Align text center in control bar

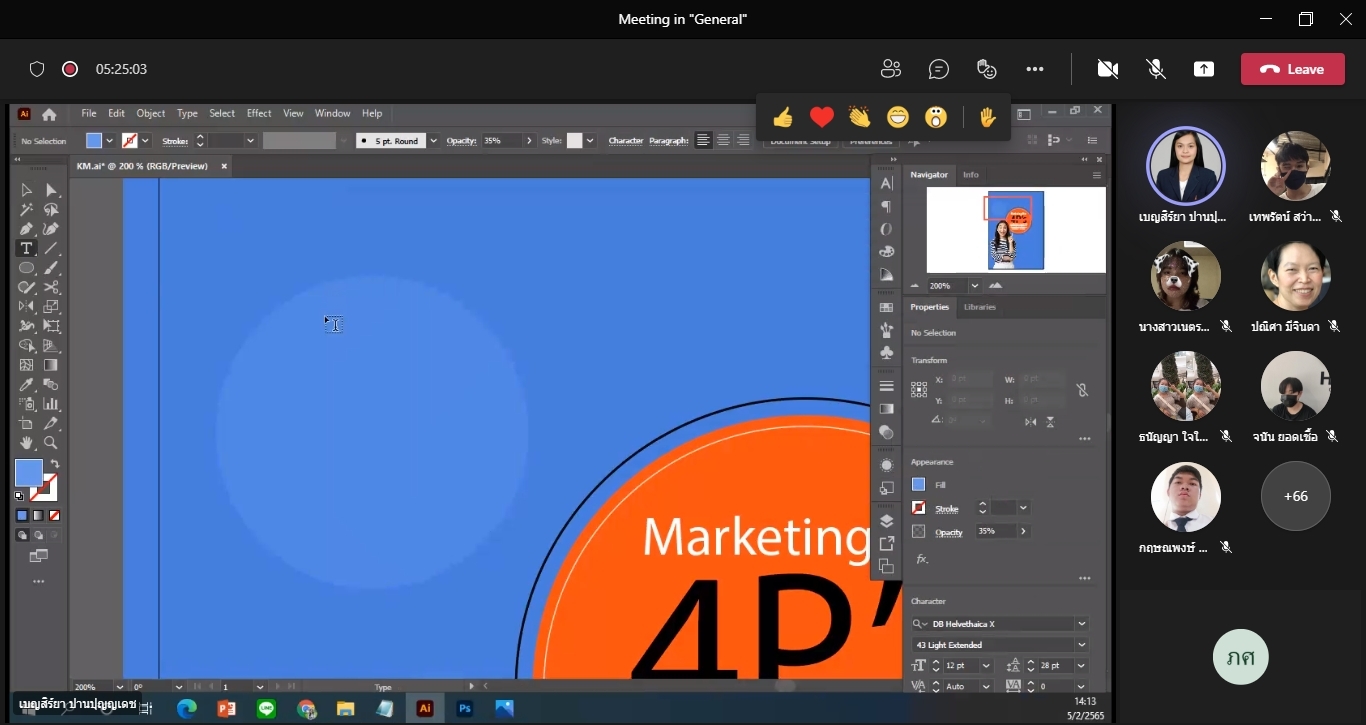pos(723,141)
